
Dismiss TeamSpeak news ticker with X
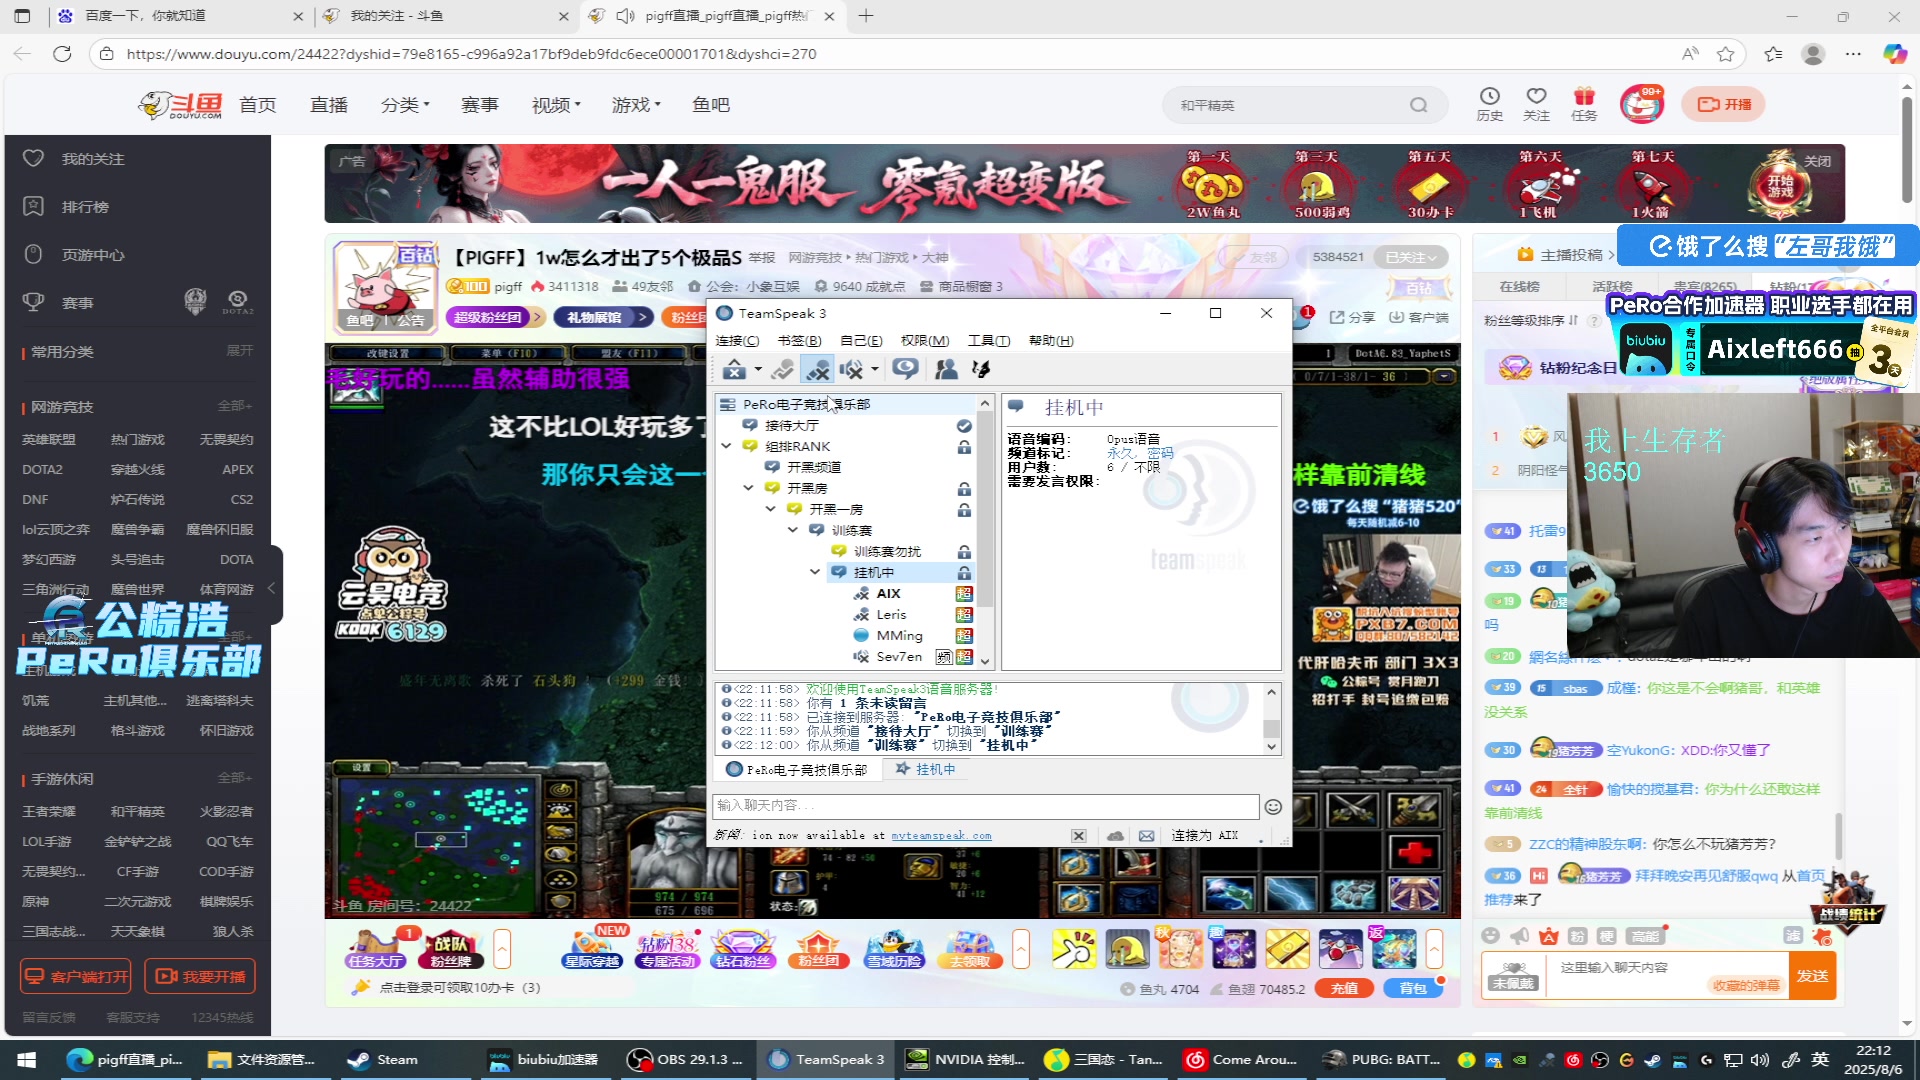coord(1078,836)
